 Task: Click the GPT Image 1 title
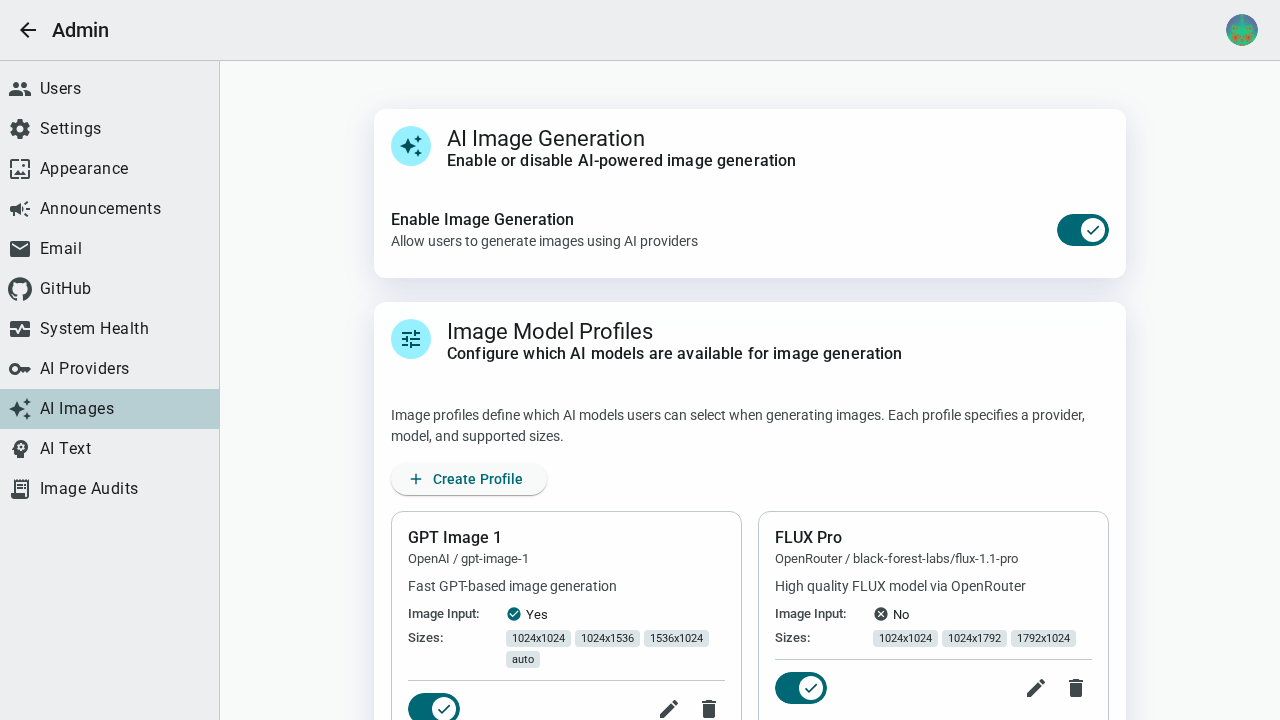pos(455,538)
